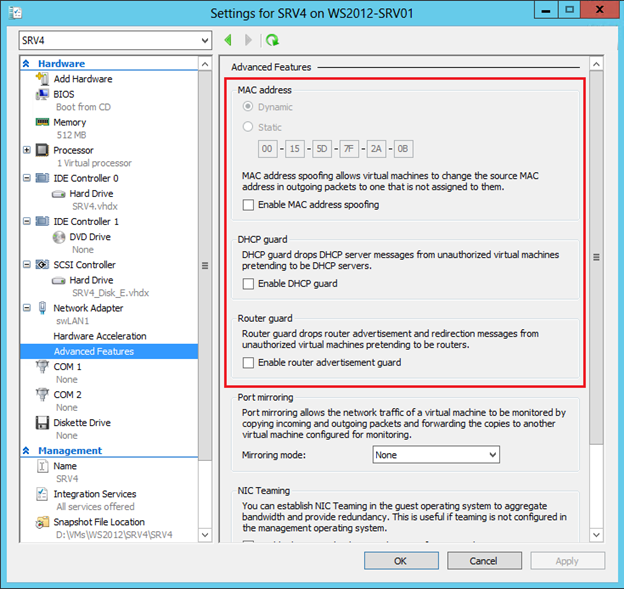Click the Snapshot File Location item
This screenshot has height=589, width=624.
(99, 522)
